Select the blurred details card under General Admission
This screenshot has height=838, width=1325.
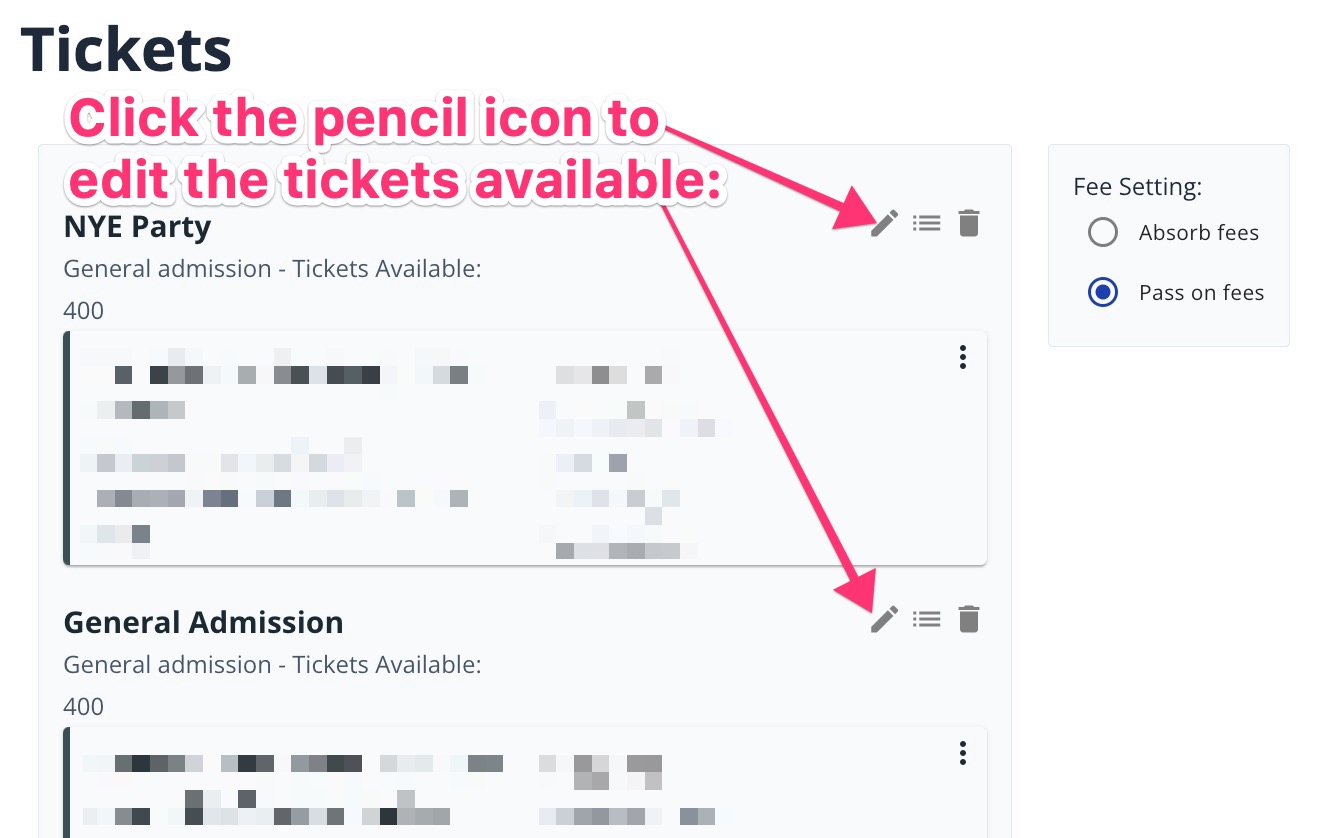coord(525,782)
